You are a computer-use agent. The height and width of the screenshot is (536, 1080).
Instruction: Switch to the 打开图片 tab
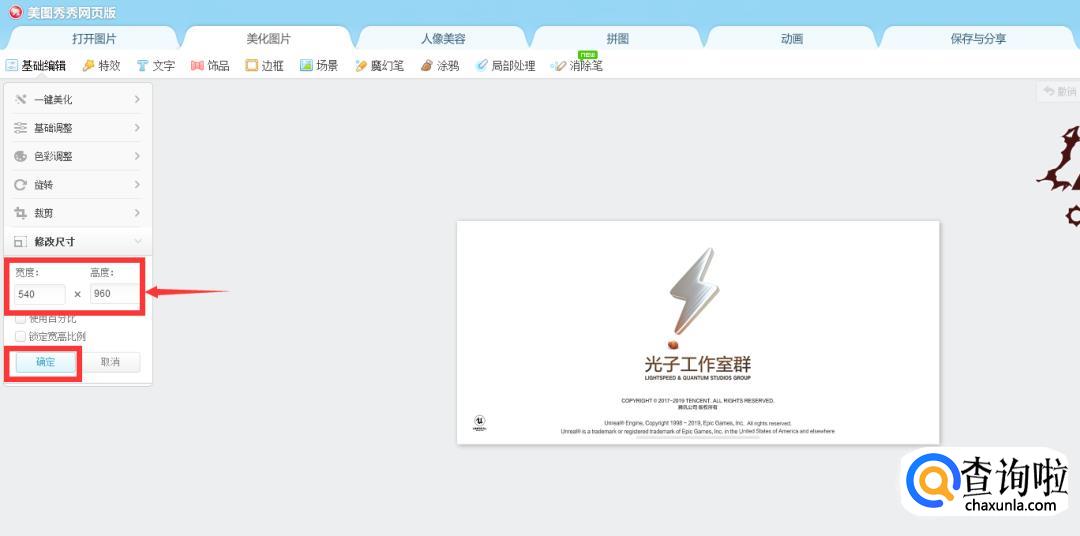[94, 39]
